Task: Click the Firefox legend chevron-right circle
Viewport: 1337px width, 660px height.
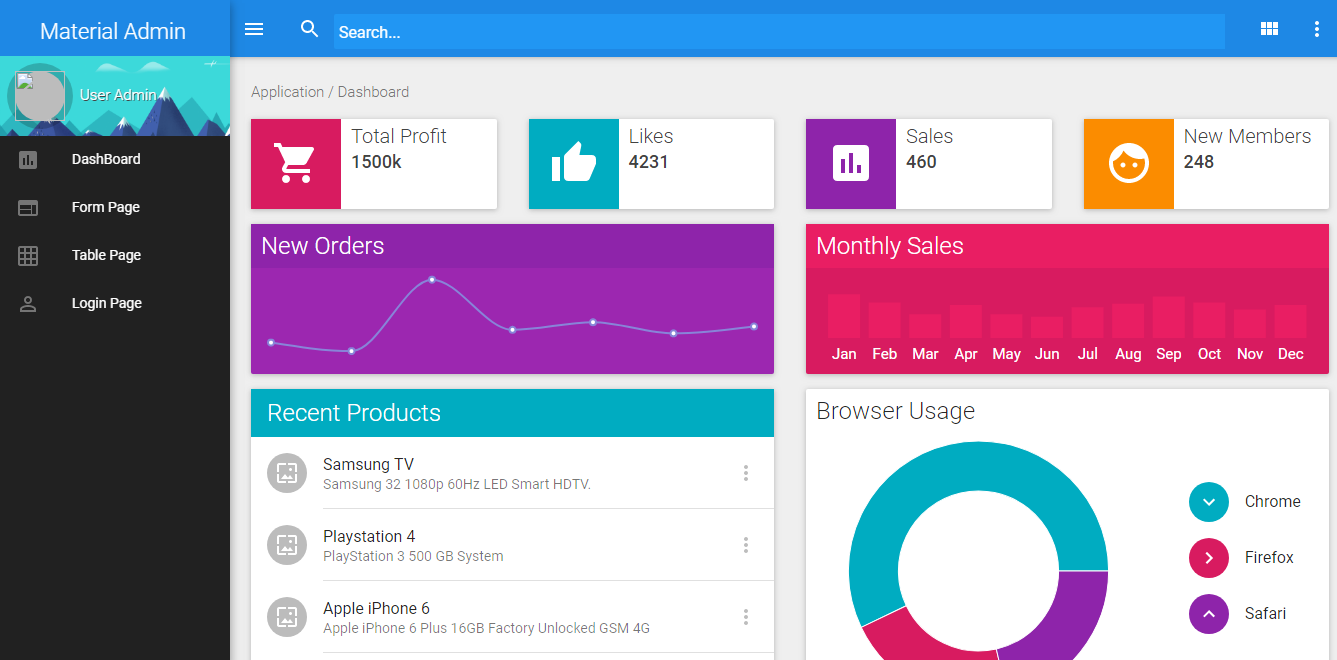Action: [1209, 558]
